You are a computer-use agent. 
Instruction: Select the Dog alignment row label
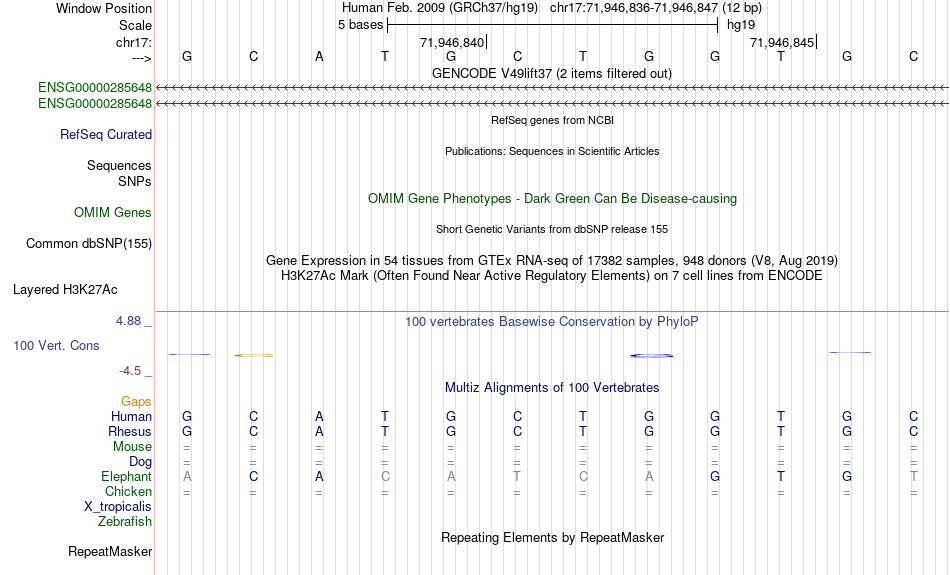click(141, 462)
